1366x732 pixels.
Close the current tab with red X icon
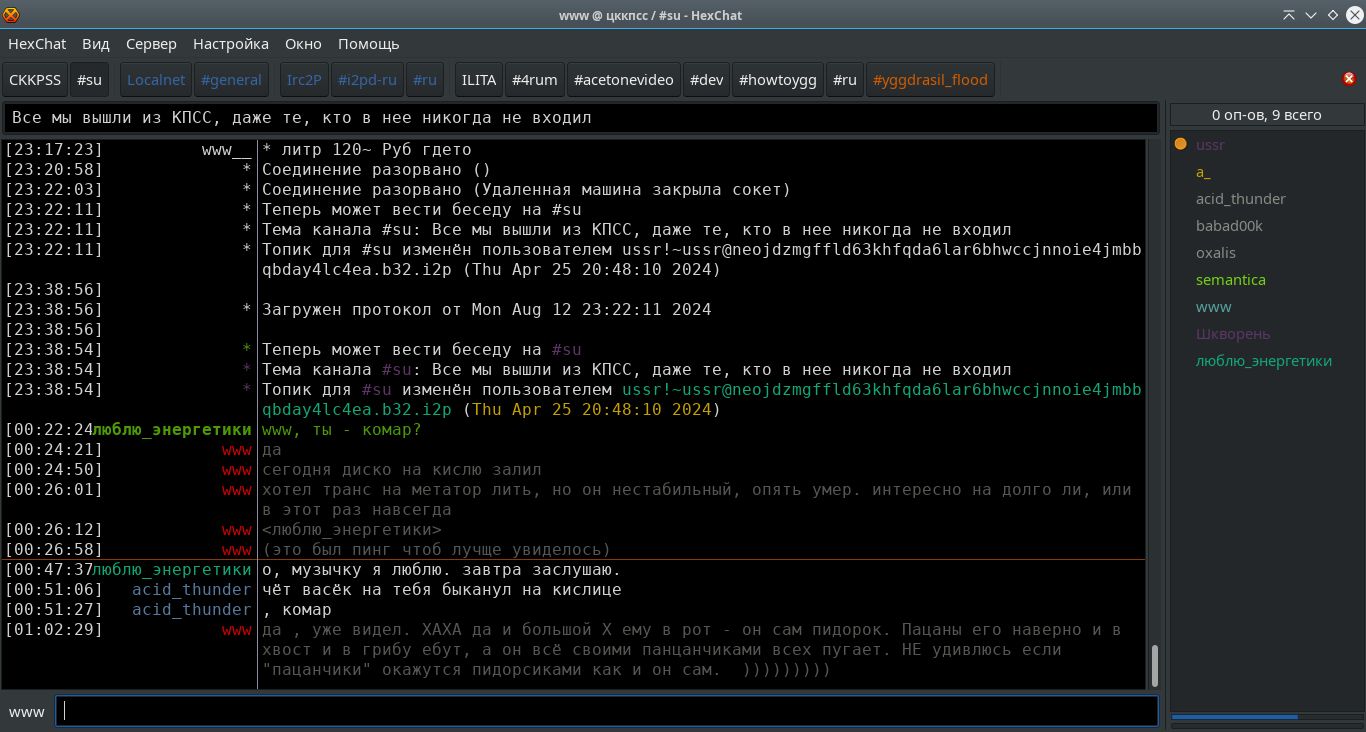click(1350, 79)
